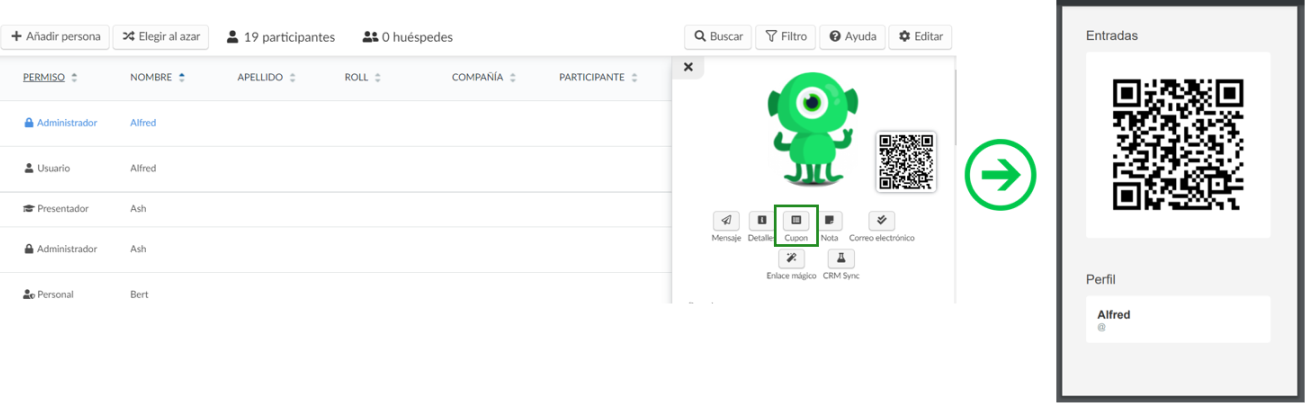This screenshot has width=1307, height=406.
Task: Open the Nota note icon
Action: [831, 220]
